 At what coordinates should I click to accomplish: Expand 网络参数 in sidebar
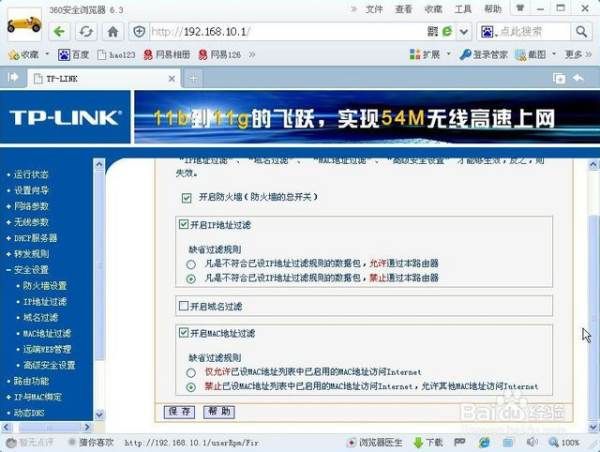coord(31,206)
